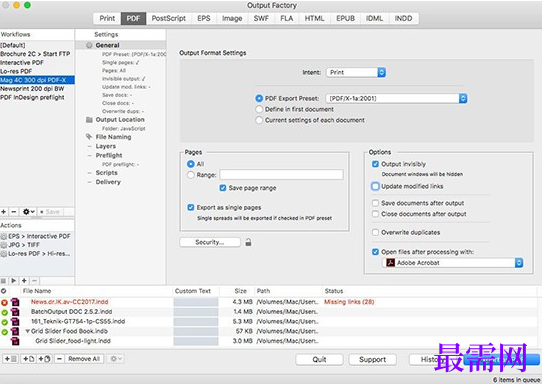This screenshot has width=546, height=389.
Task: Select the PDF Export Preset radio button
Action: [259, 99]
